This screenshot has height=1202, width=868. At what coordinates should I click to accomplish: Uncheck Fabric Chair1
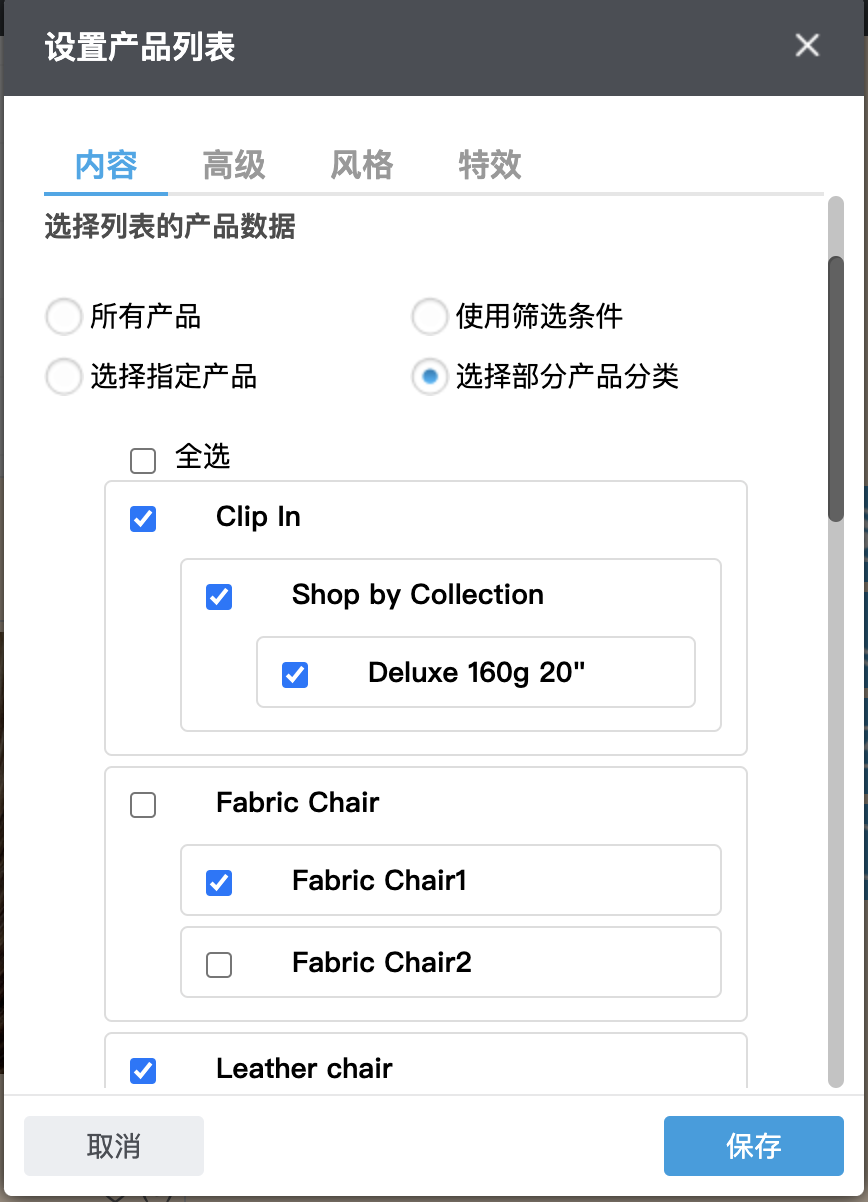[x=218, y=882]
